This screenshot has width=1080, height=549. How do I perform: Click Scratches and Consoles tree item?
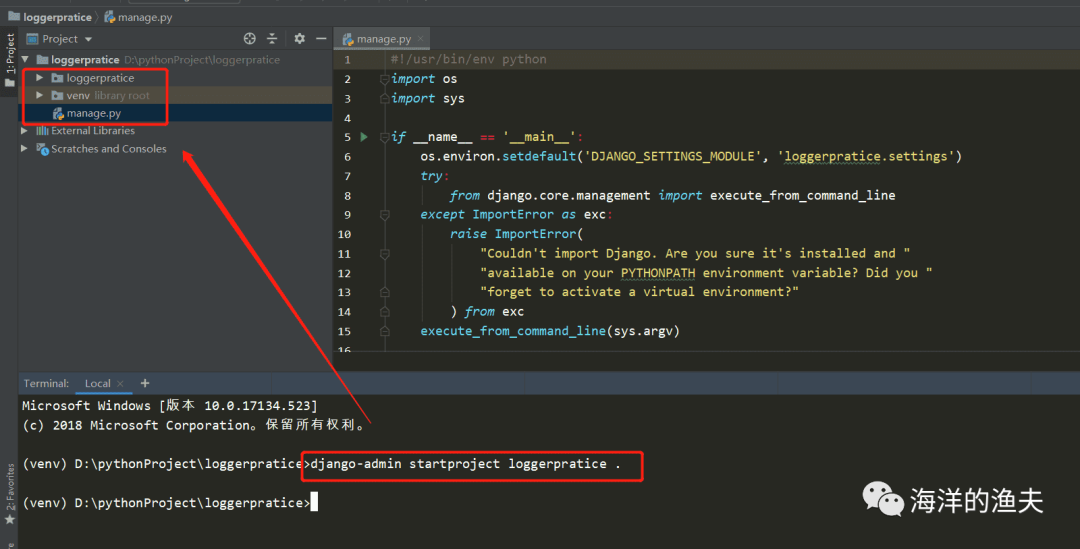(108, 148)
